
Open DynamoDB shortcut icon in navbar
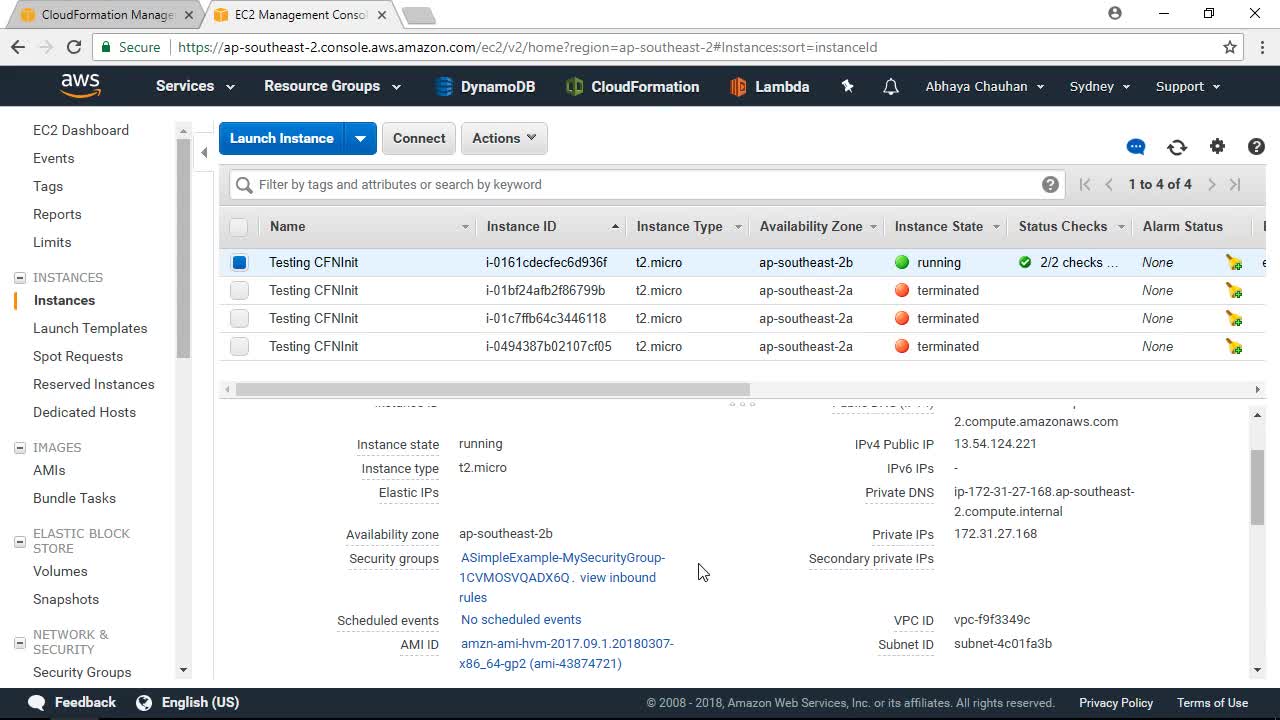click(x=444, y=87)
